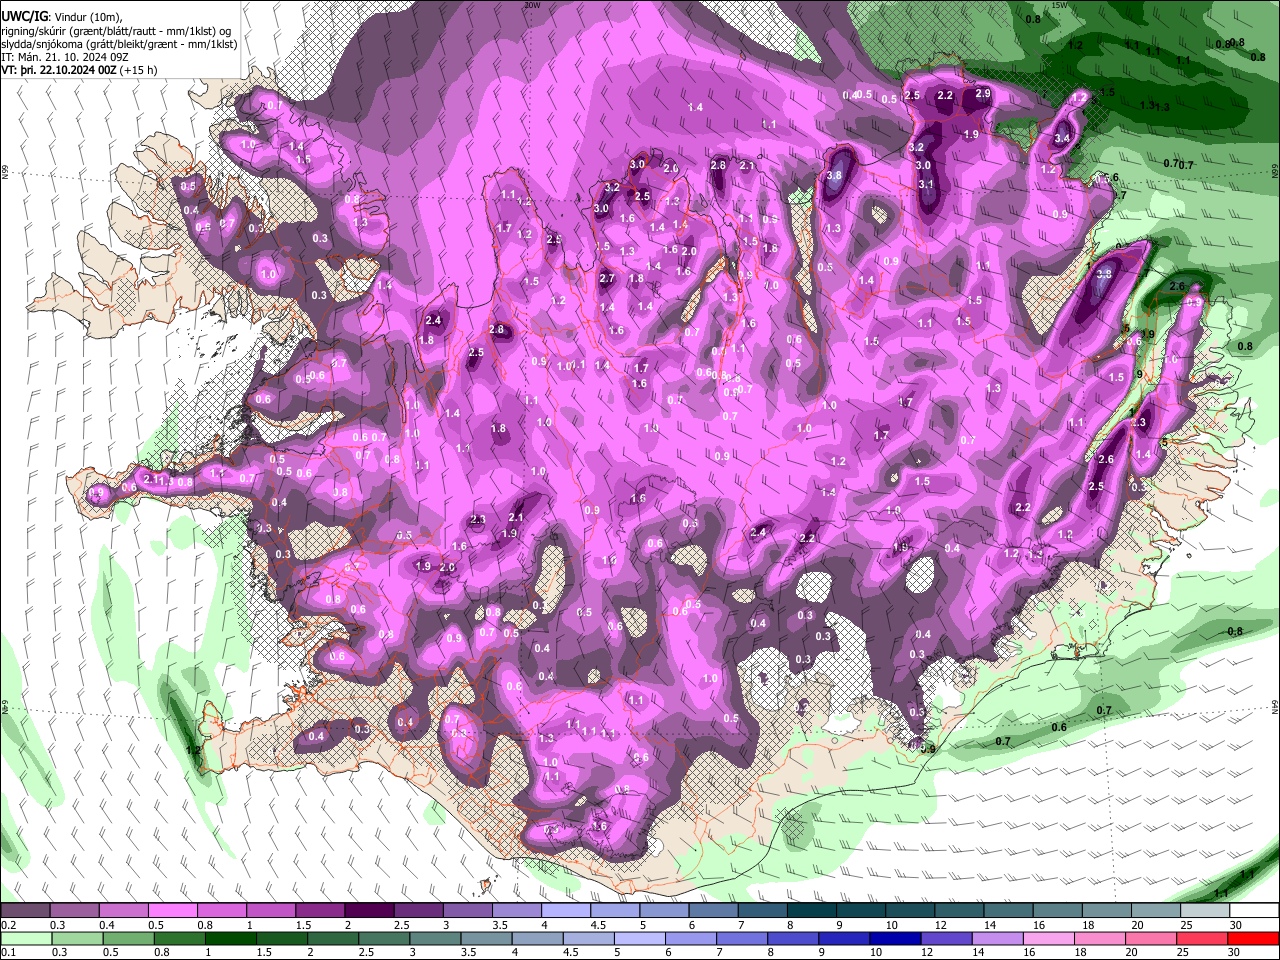The height and width of the screenshot is (960, 1280).
Task: Click the 'rigning/skúrir' legend description line
Action: pos(118,30)
